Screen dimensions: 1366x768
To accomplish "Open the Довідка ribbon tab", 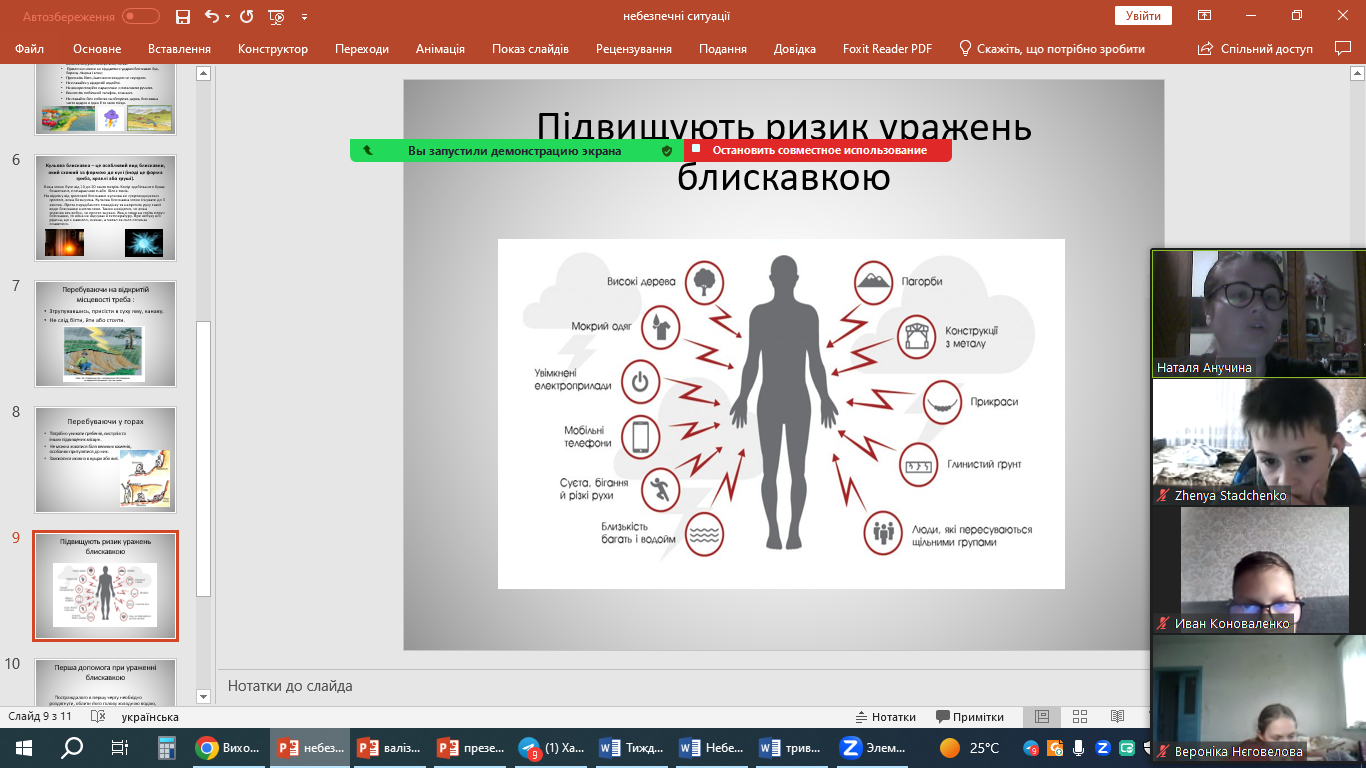I will (795, 48).
